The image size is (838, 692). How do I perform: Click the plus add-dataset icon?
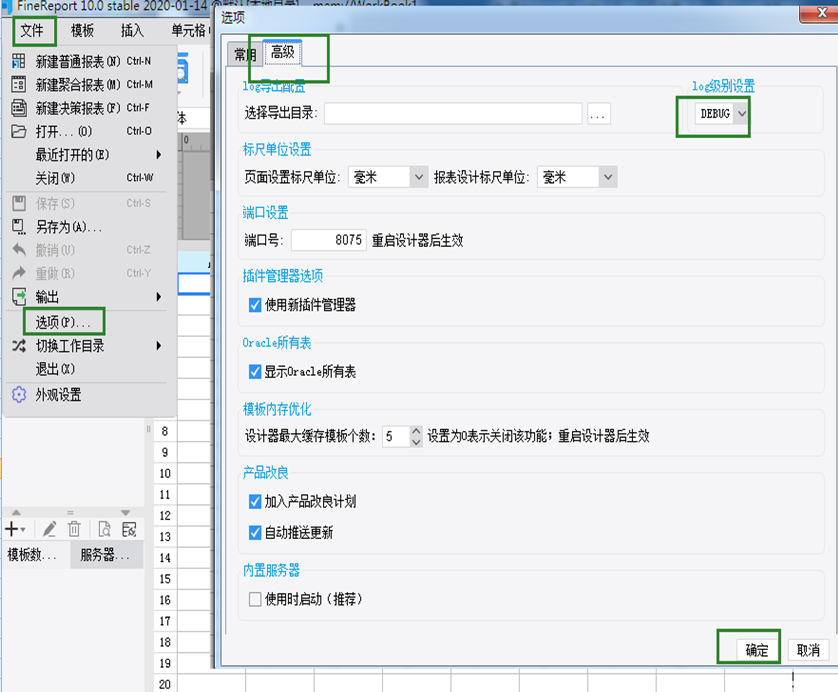pyautogui.click(x=14, y=529)
